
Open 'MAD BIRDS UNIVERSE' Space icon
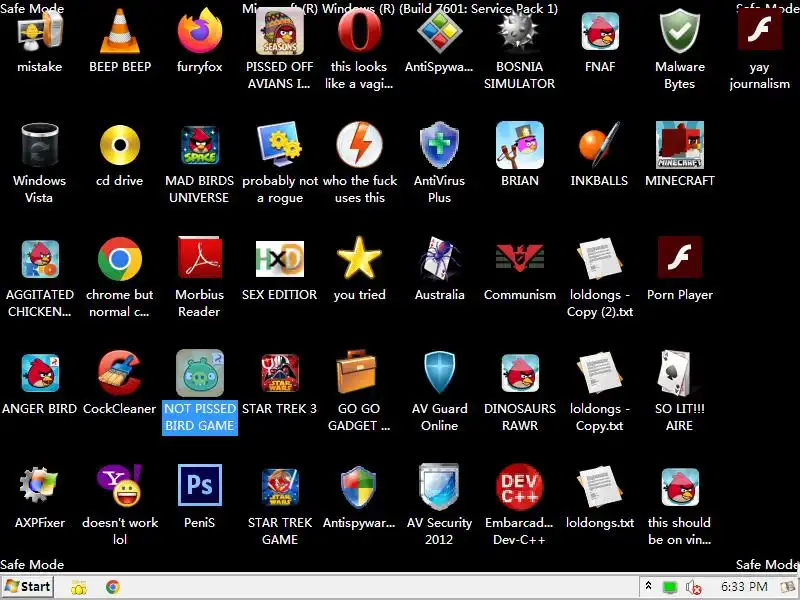click(199, 145)
